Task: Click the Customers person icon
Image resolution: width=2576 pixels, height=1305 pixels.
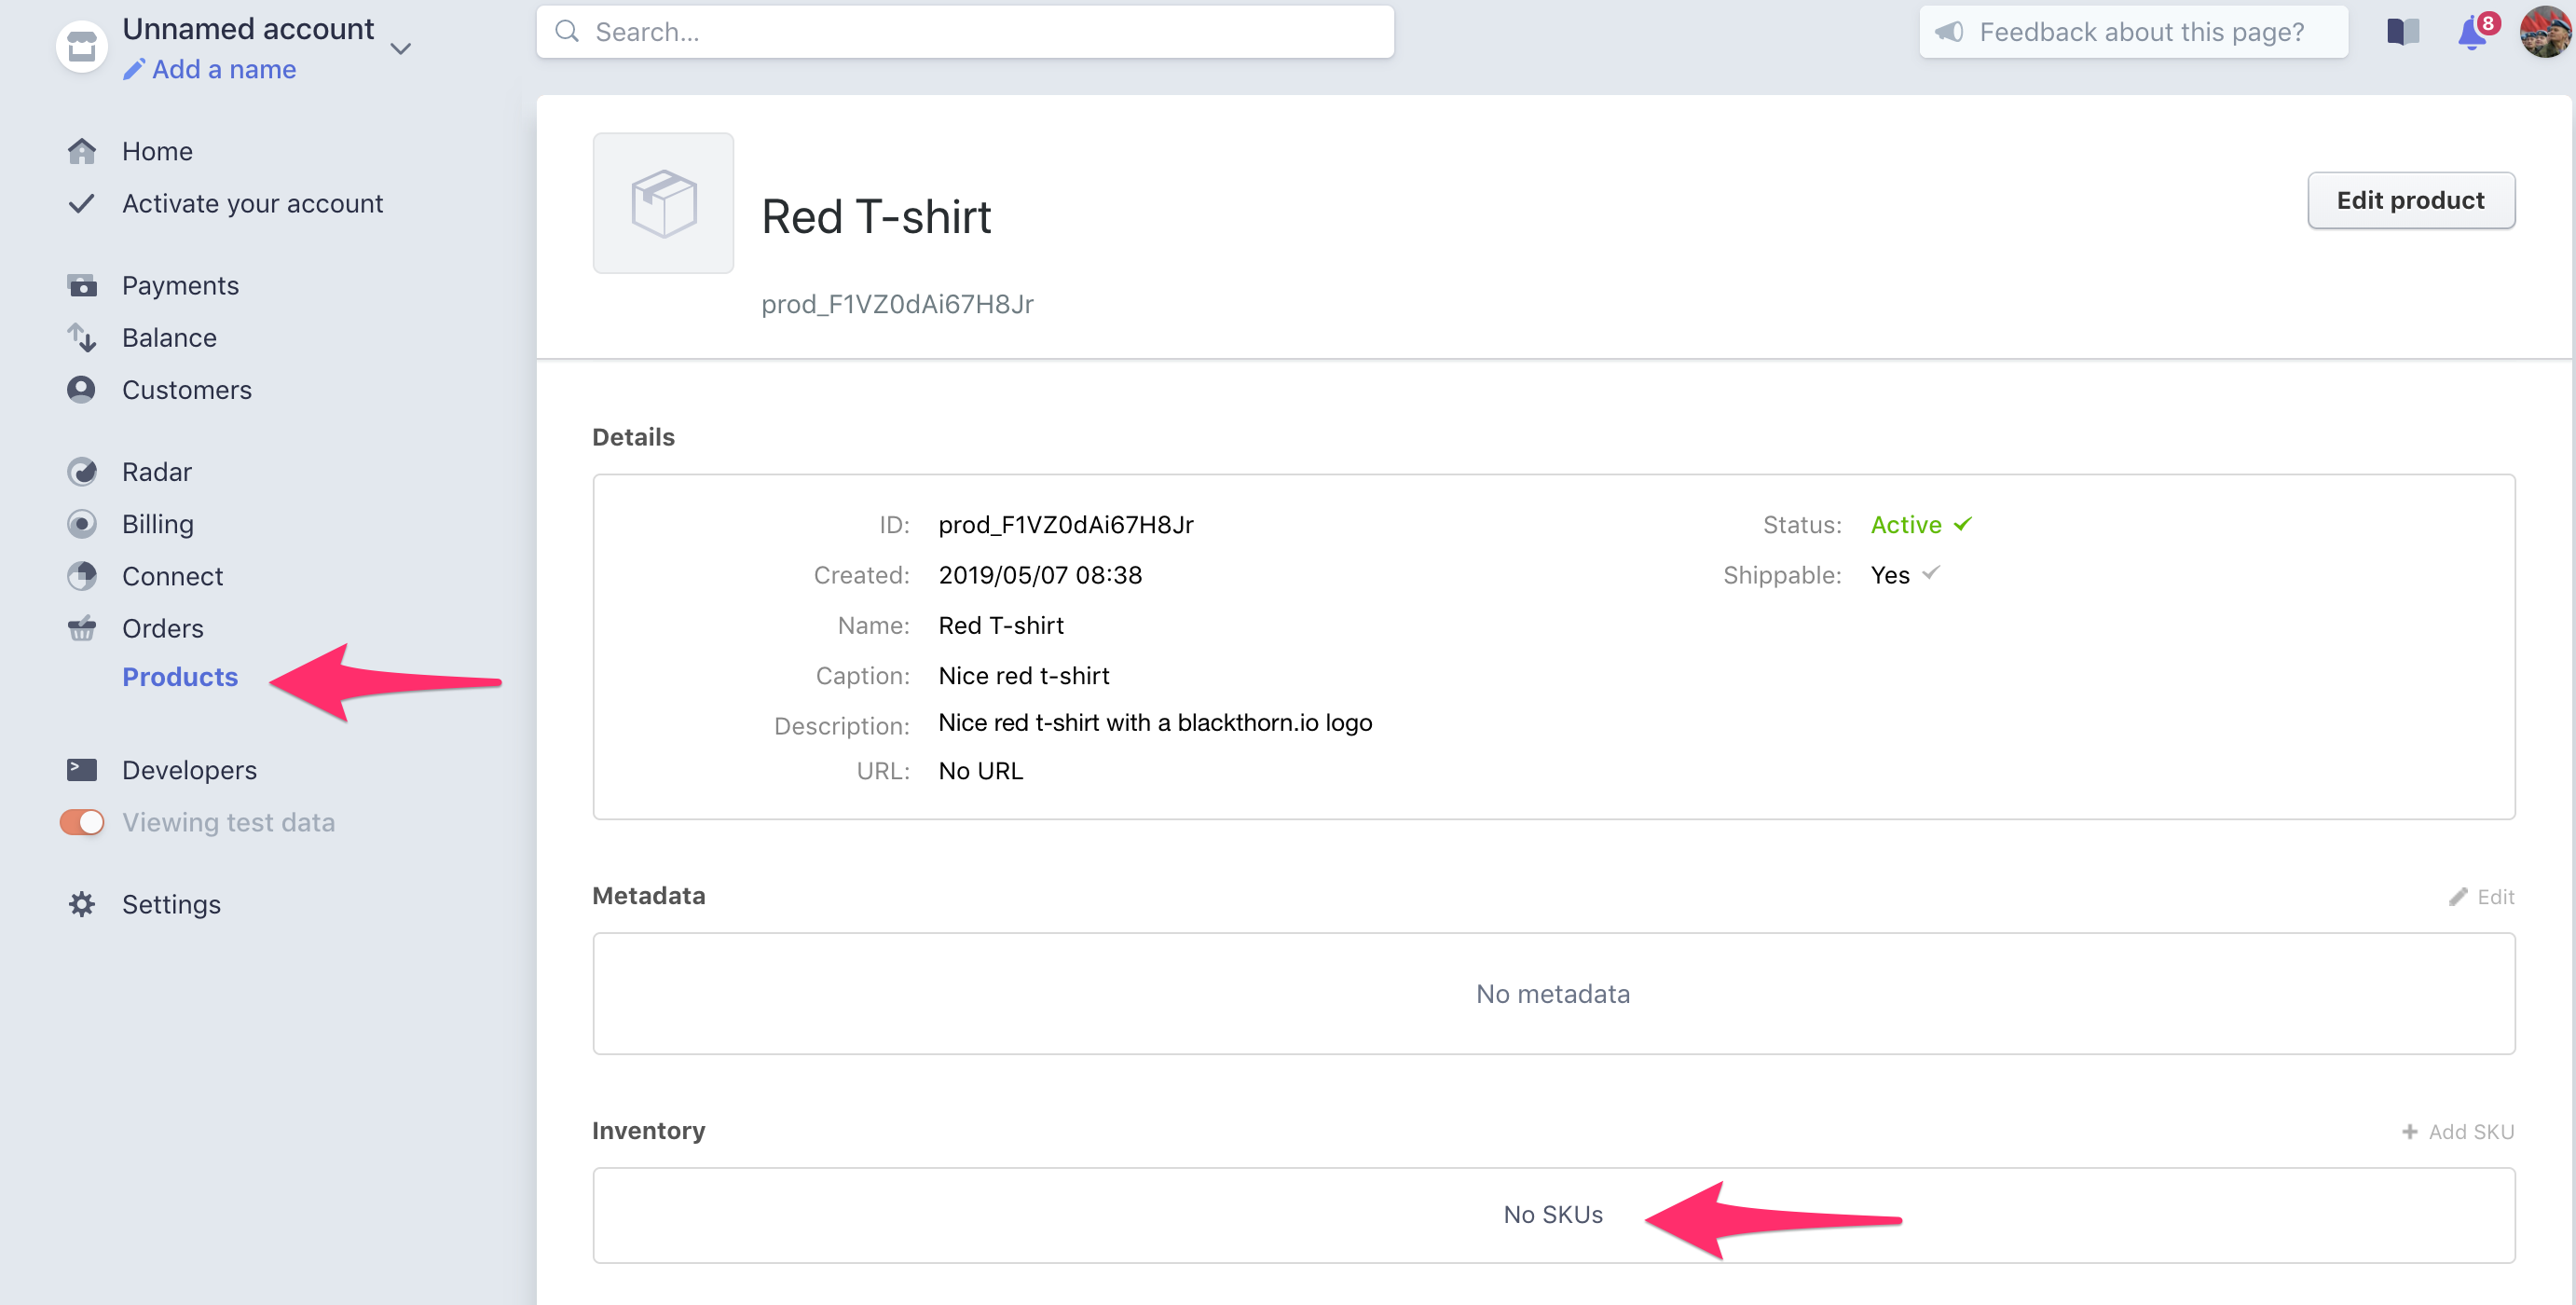Action: (82, 390)
